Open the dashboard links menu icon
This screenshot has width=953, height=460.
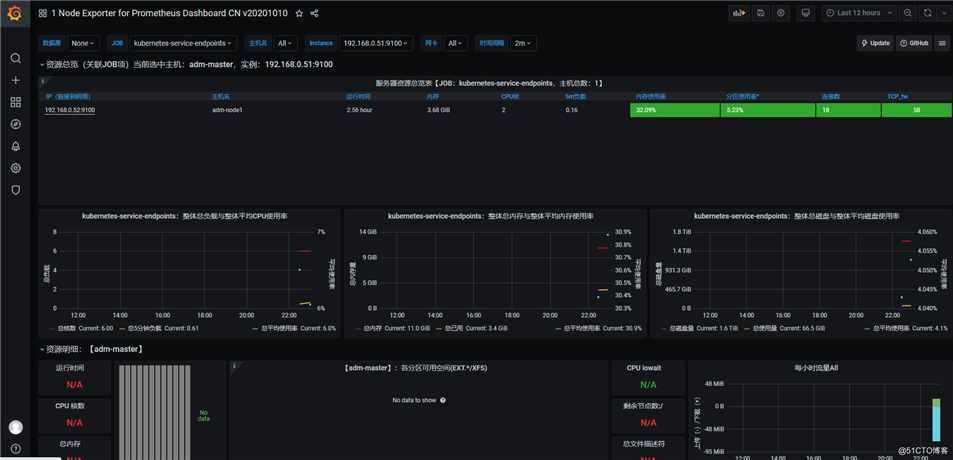pos(942,43)
